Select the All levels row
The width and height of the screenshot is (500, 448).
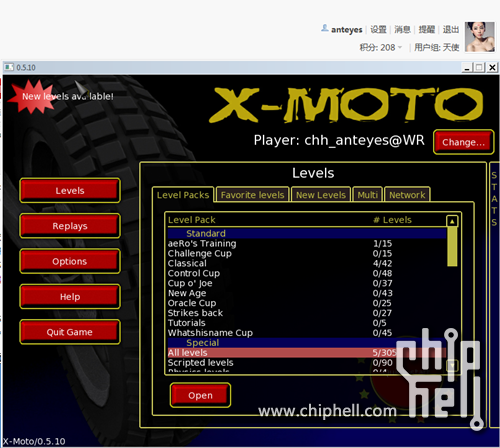(307, 353)
